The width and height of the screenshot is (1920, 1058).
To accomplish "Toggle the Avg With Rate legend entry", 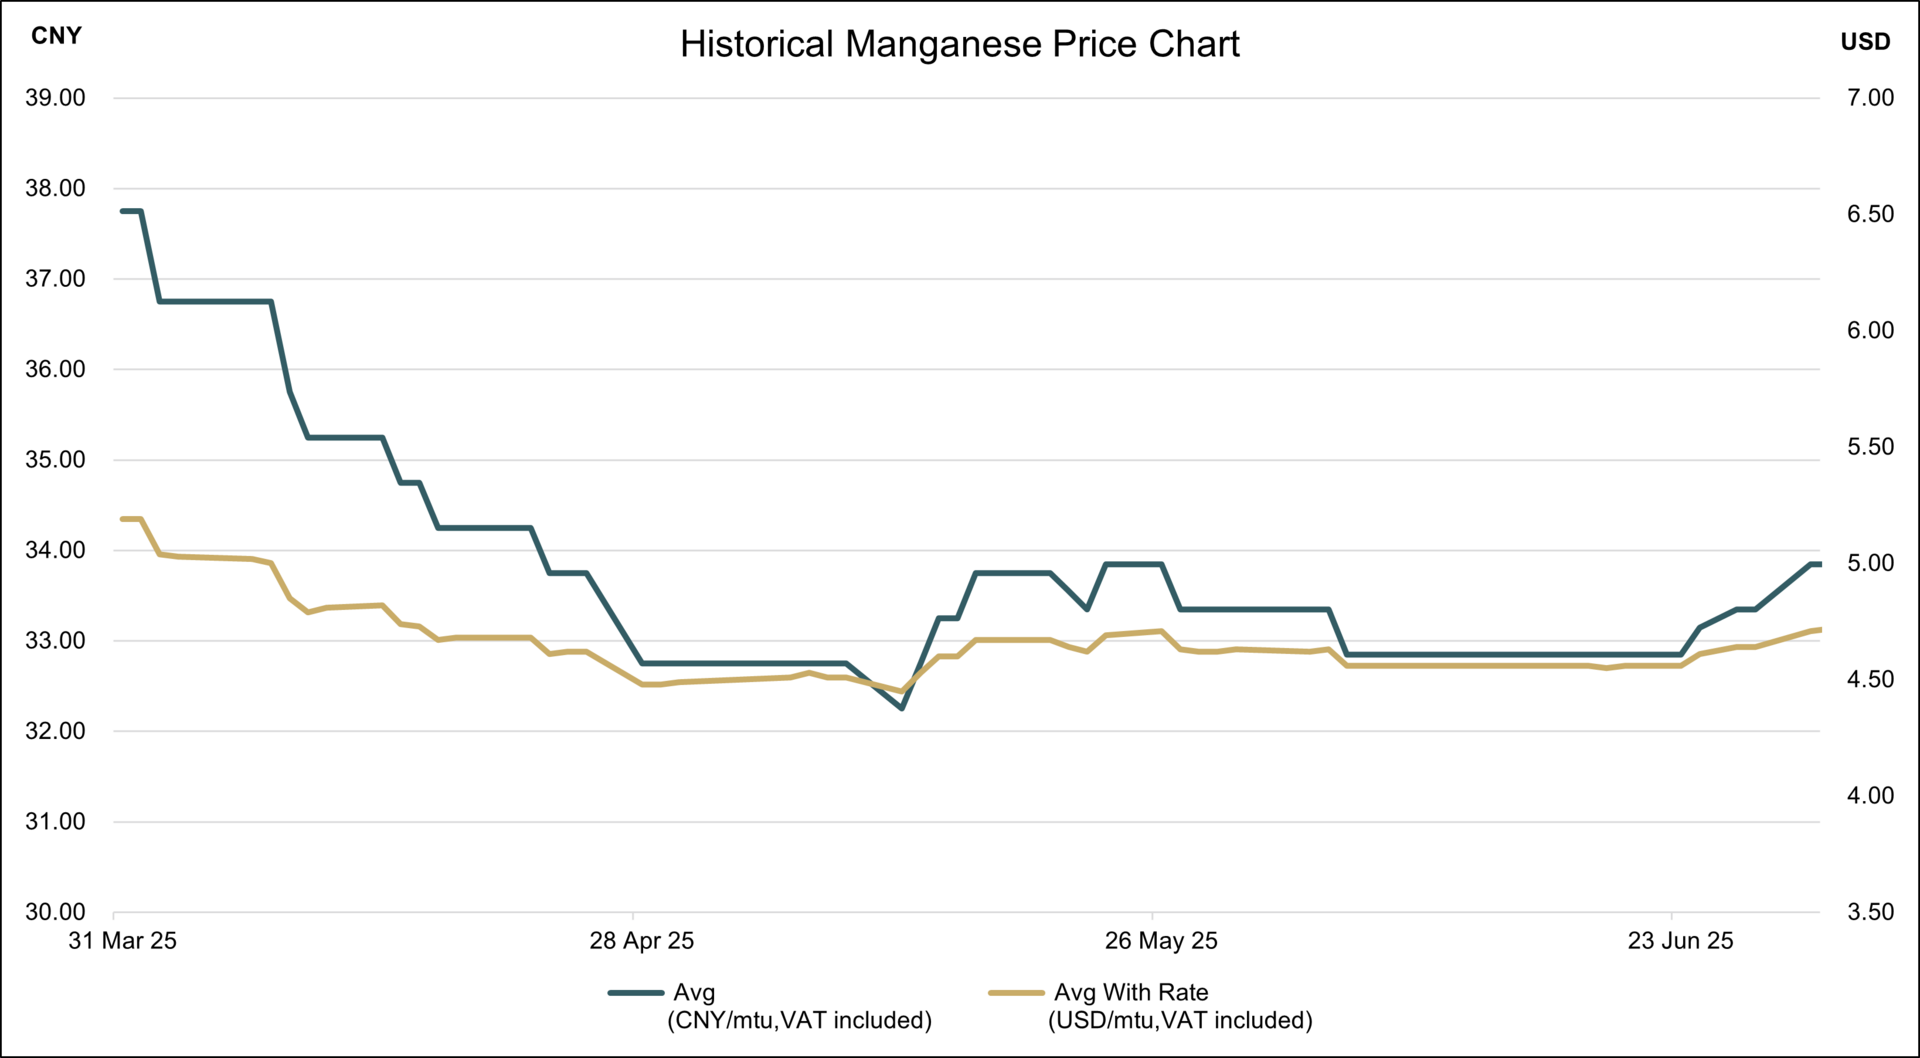I will [x=1180, y=1006].
